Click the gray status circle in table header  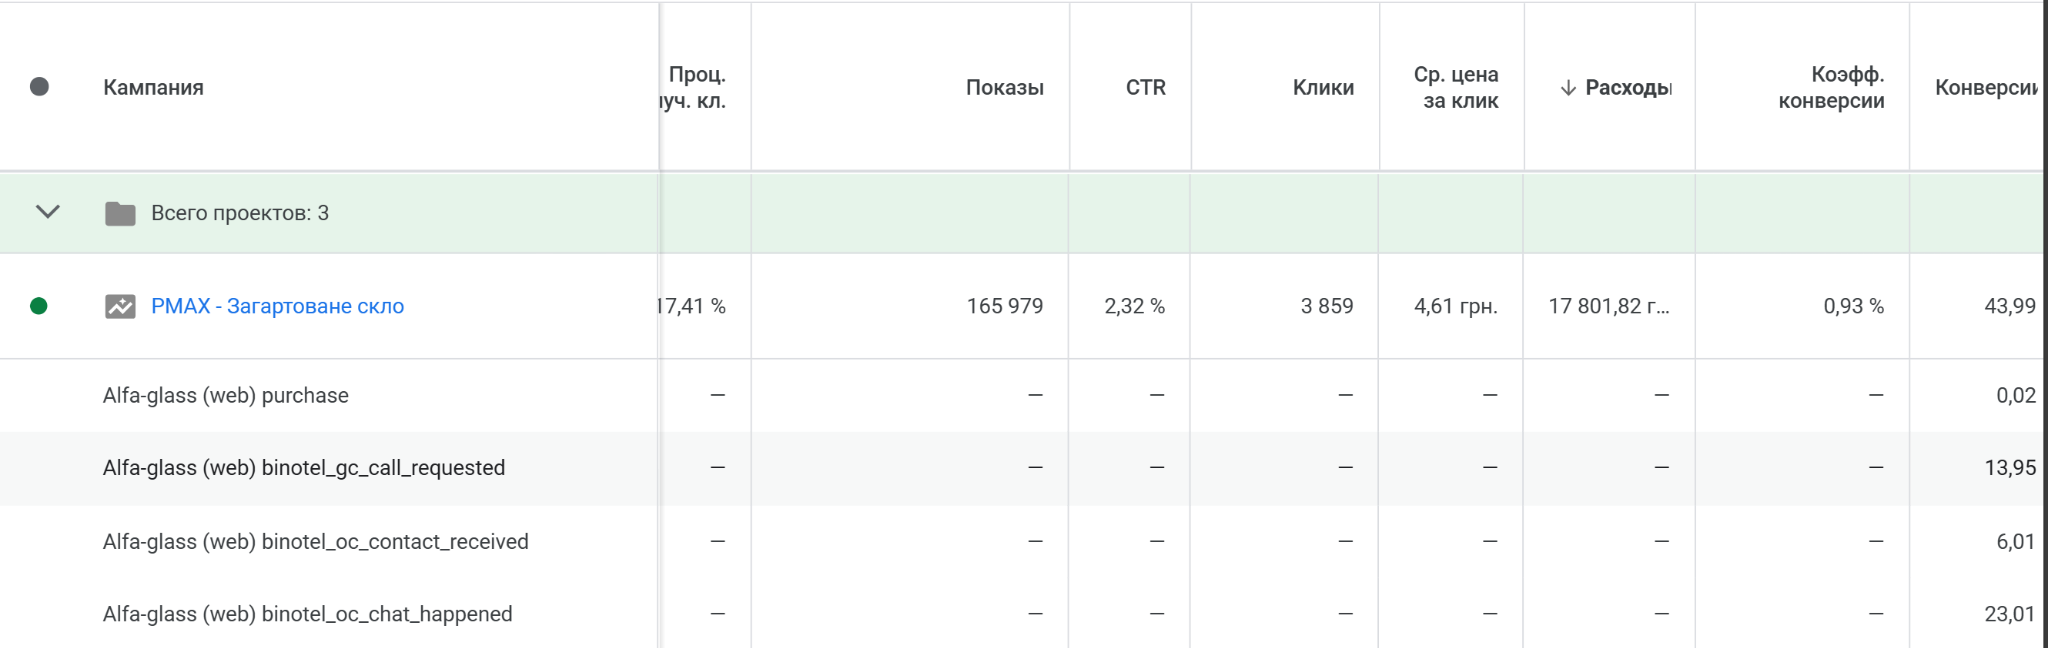tap(39, 87)
